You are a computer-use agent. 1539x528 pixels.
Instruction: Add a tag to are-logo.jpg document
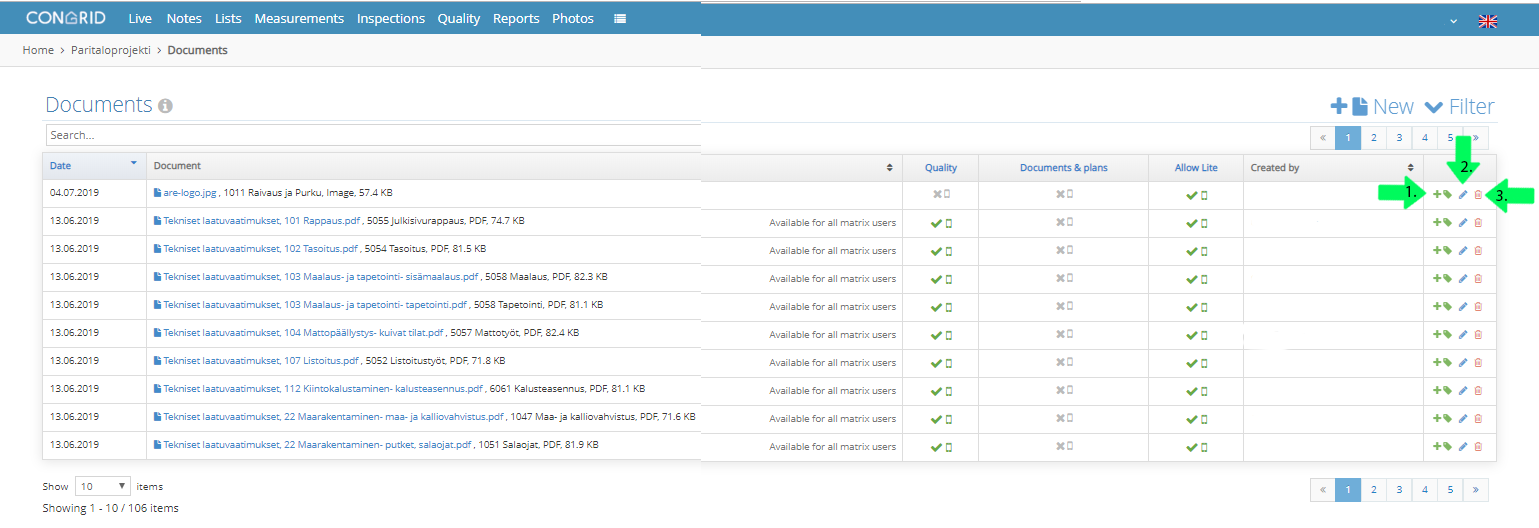point(1442,195)
